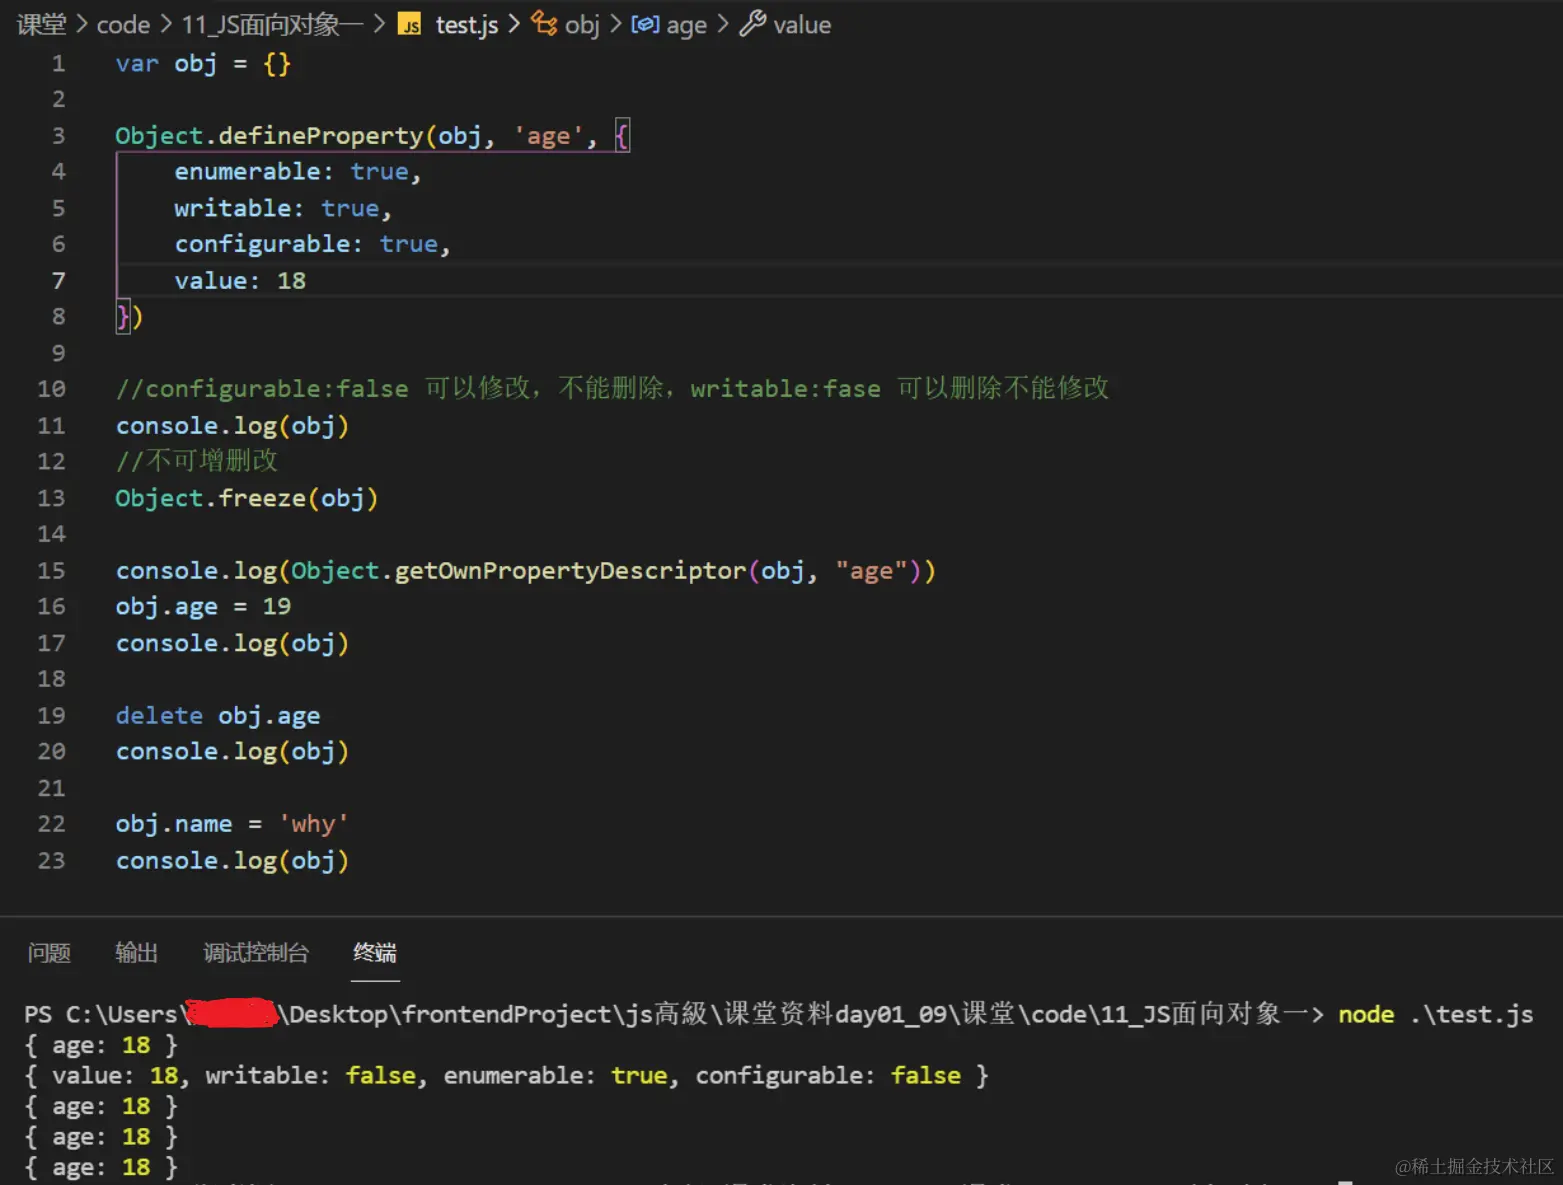Click 'console.log(obj)' on line 20
Image resolution: width=1563 pixels, height=1185 pixels.
(x=232, y=752)
